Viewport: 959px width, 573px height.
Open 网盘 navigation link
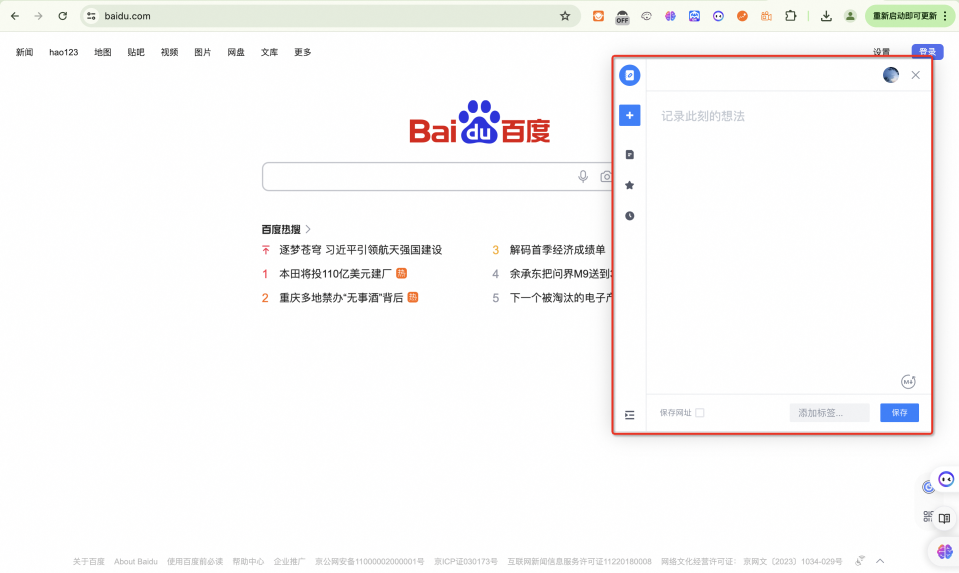[236, 52]
